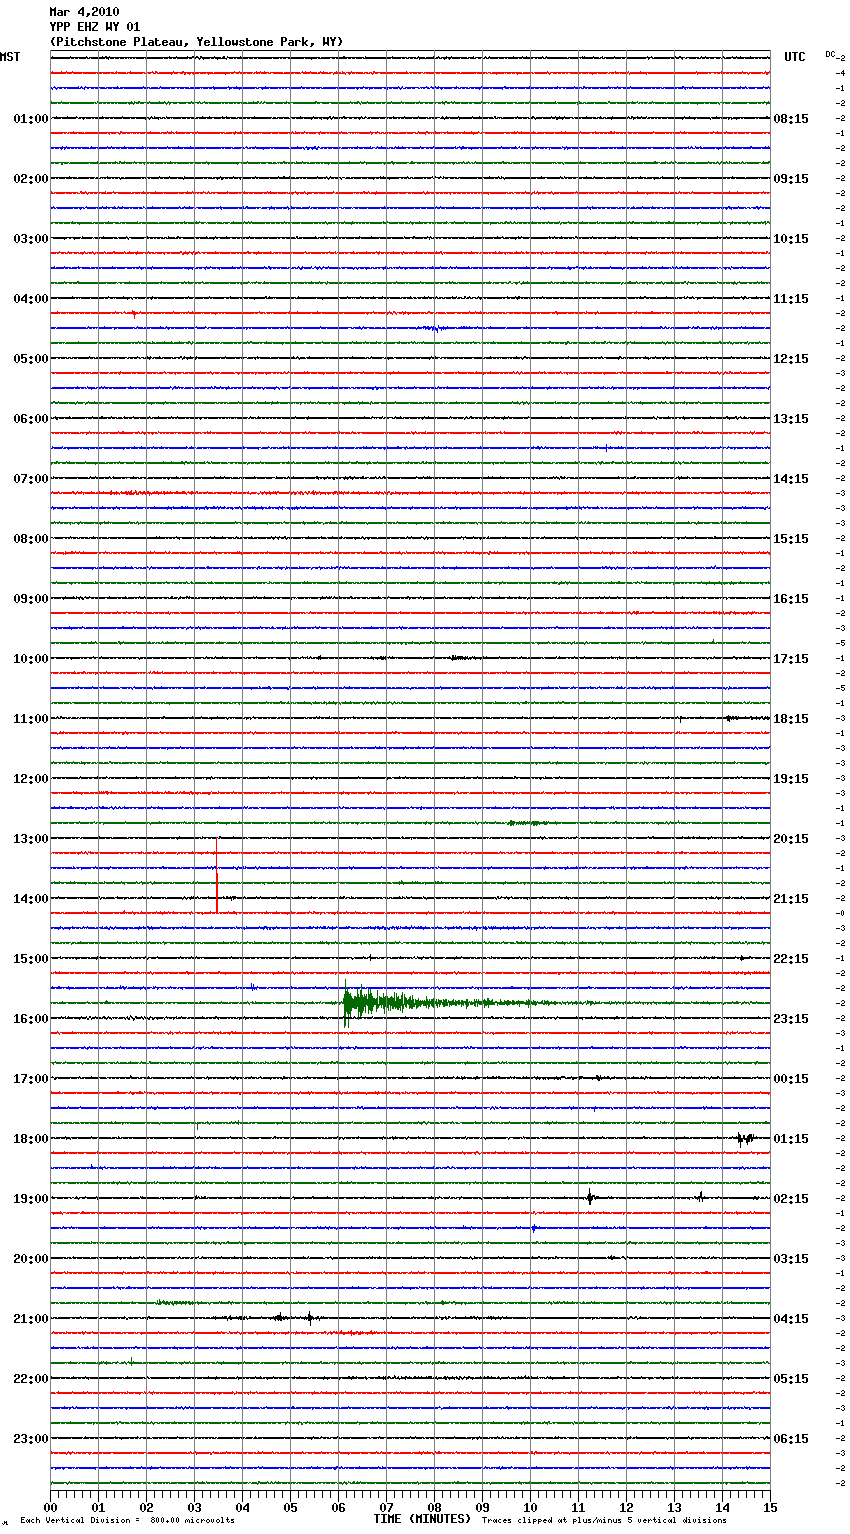Click the '12' minute tick label
The height and width of the screenshot is (1534, 850).
[x=626, y=1507]
